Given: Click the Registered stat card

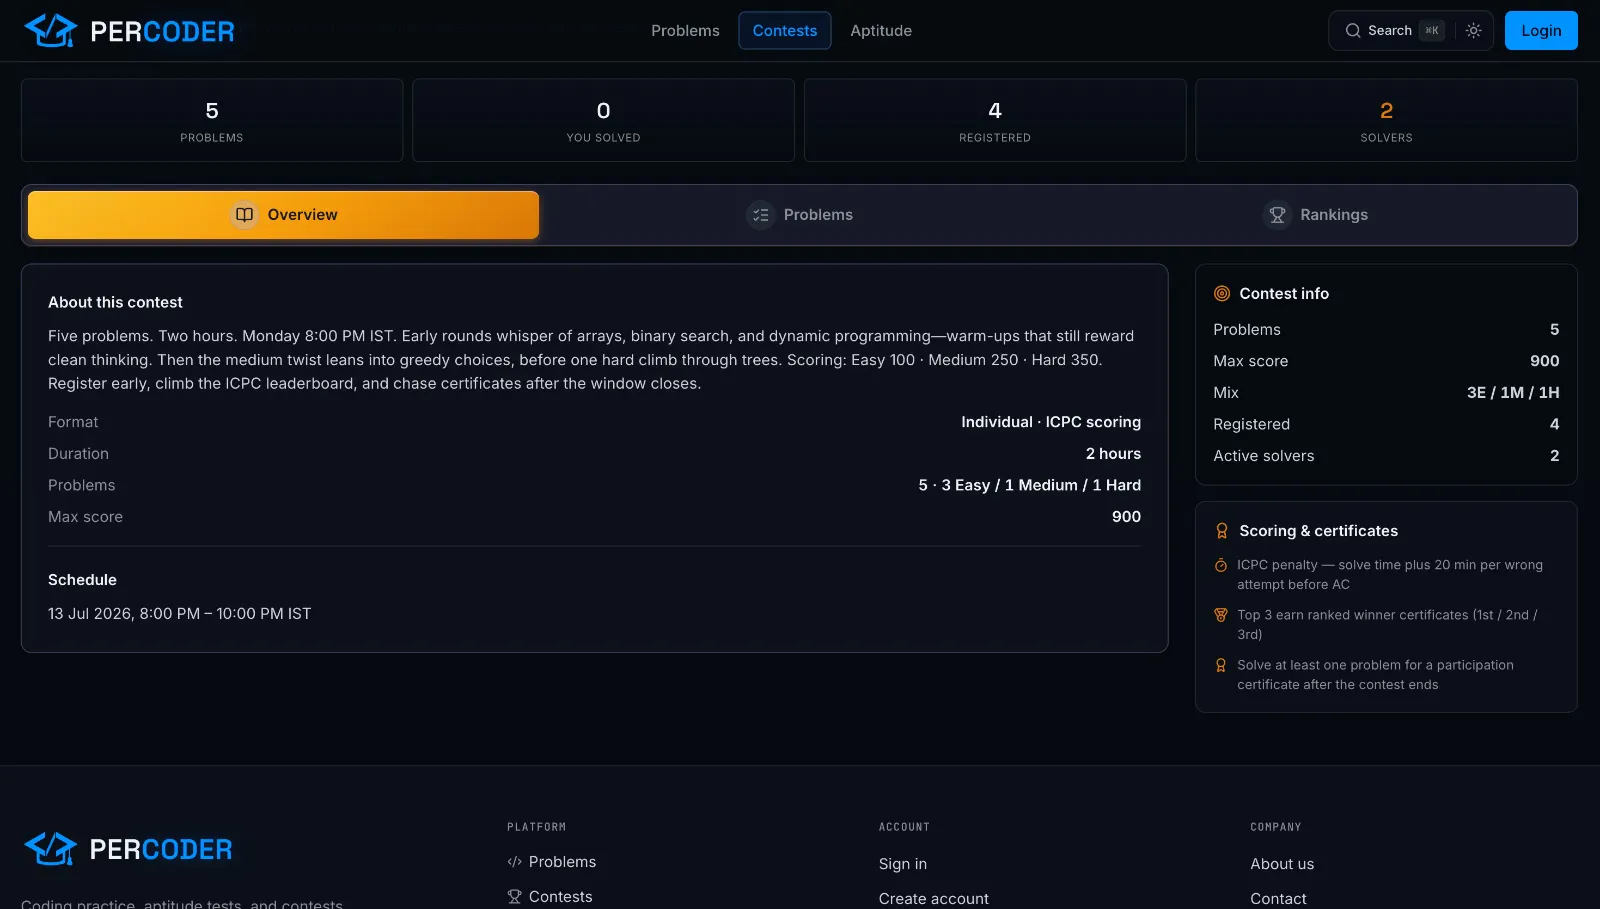Looking at the screenshot, I should (x=995, y=120).
